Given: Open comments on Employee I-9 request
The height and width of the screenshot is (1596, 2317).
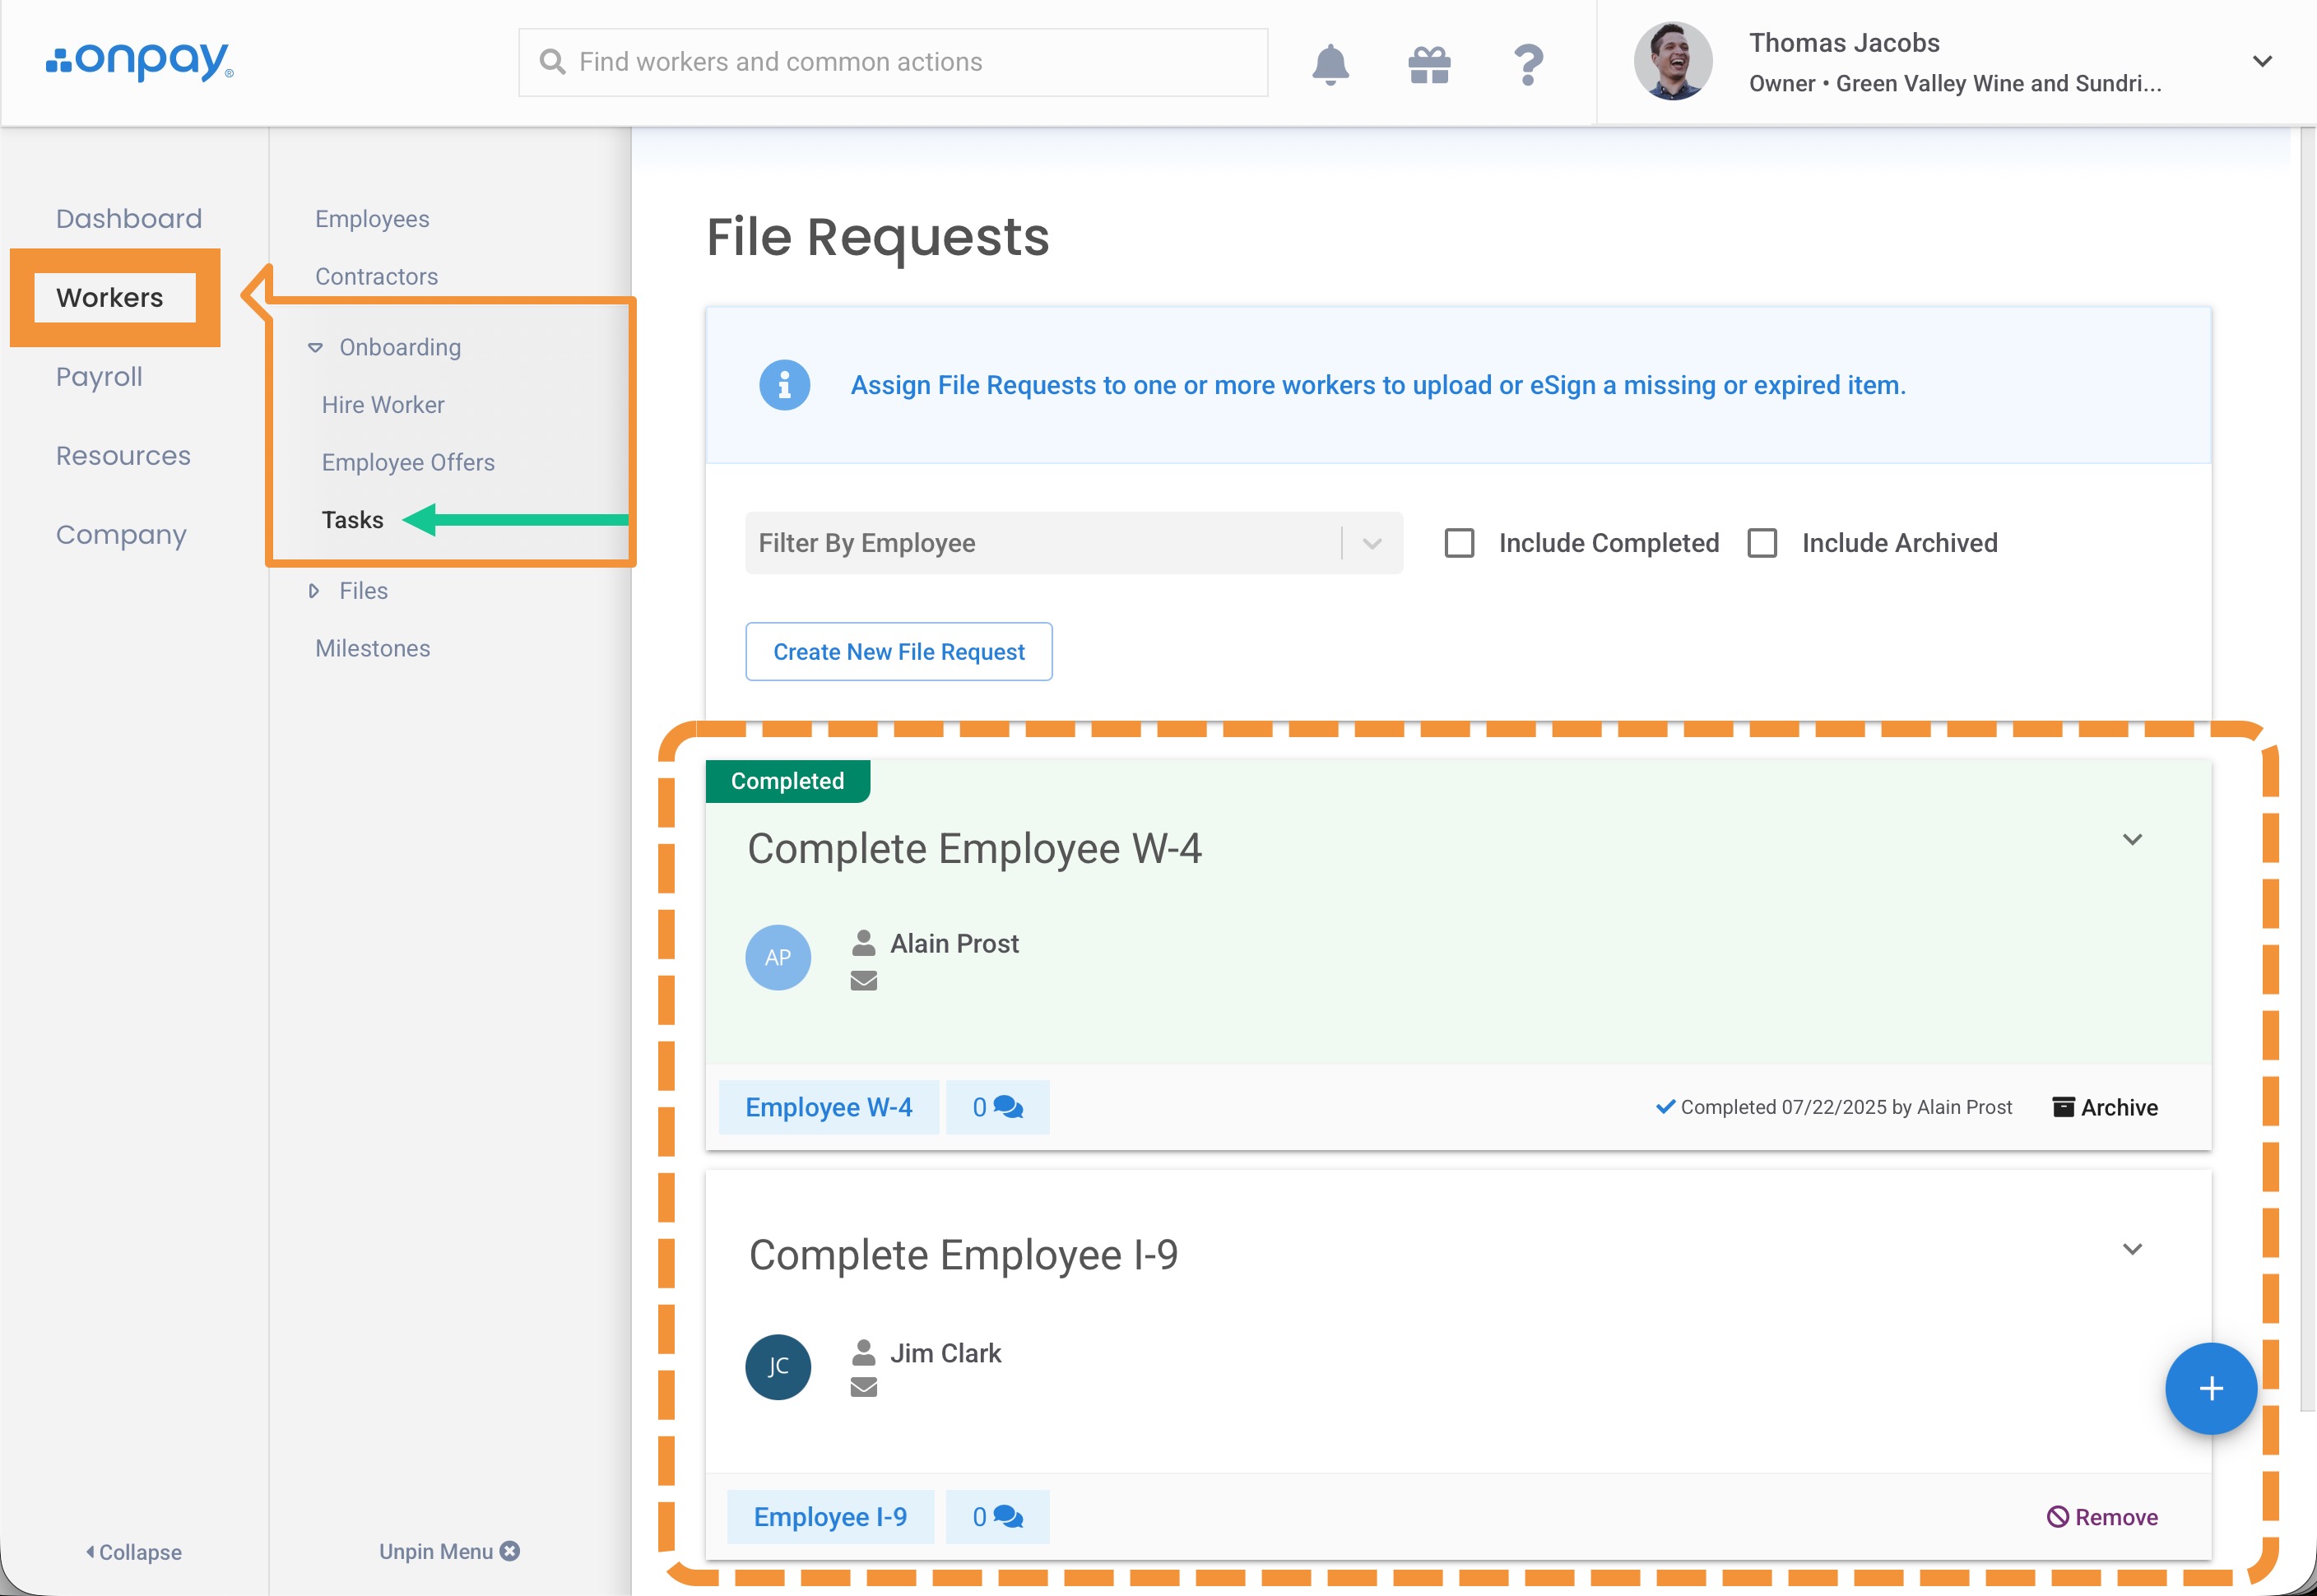Looking at the screenshot, I should coord(997,1517).
